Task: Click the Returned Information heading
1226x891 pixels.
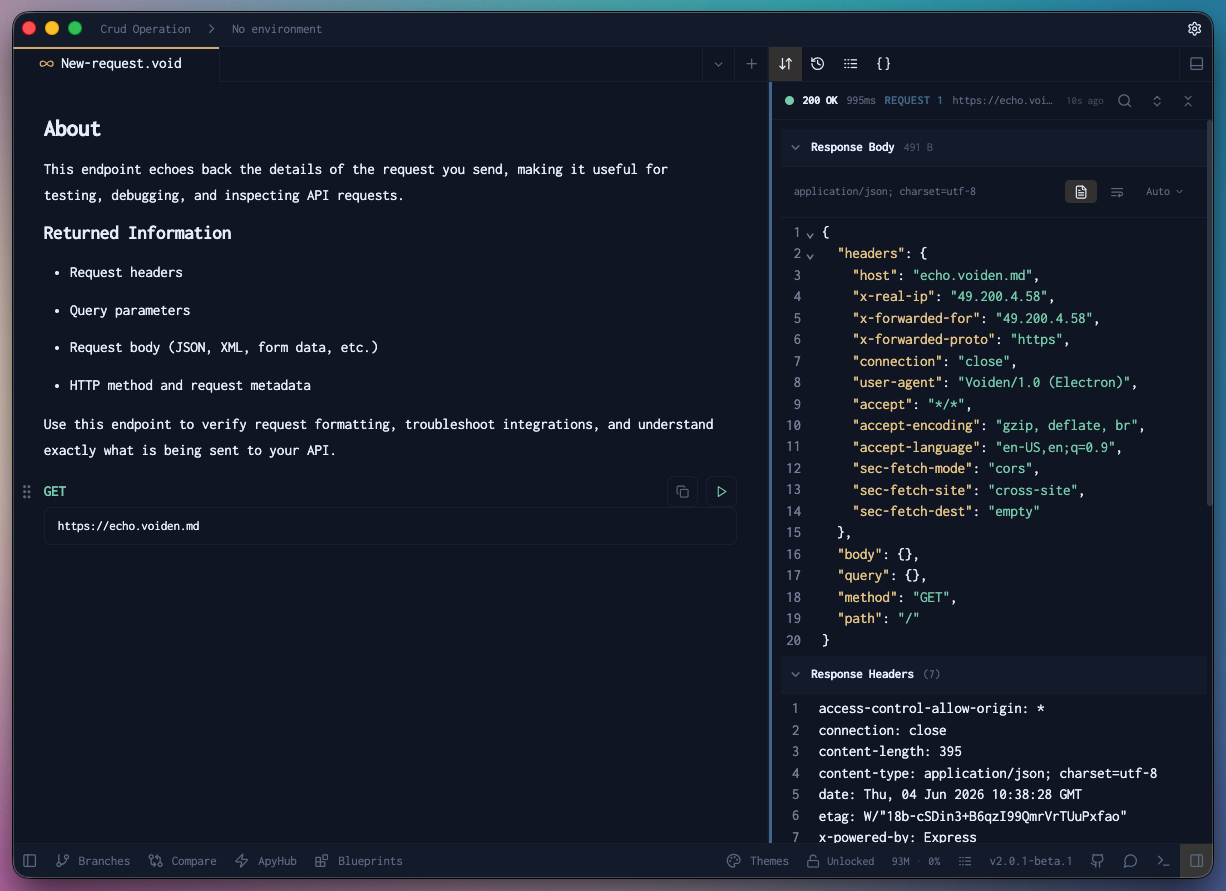Action: tap(137, 233)
